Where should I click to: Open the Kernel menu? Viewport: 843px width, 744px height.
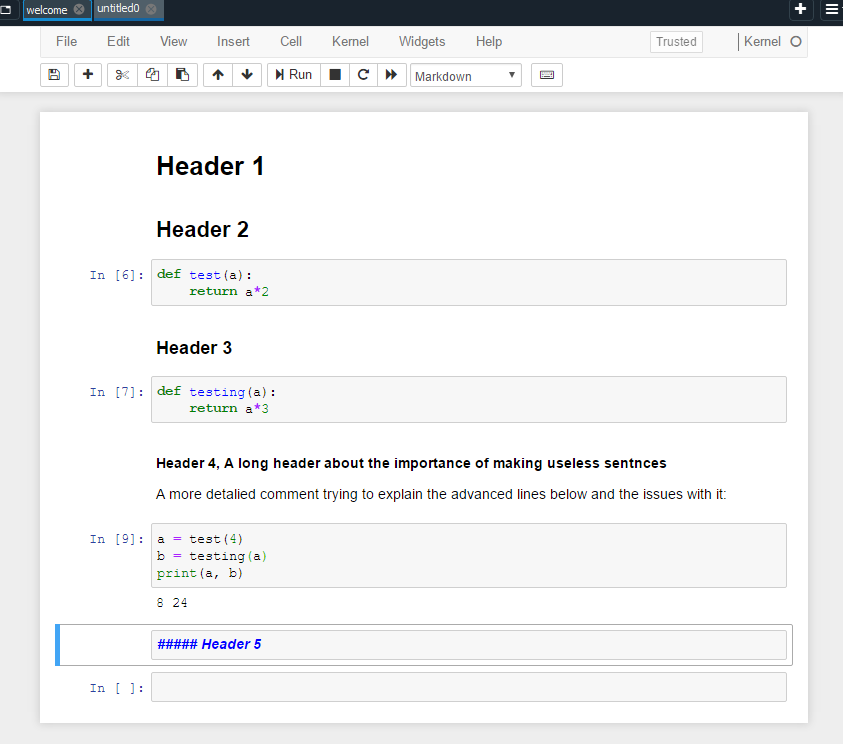[x=350, y=41]
